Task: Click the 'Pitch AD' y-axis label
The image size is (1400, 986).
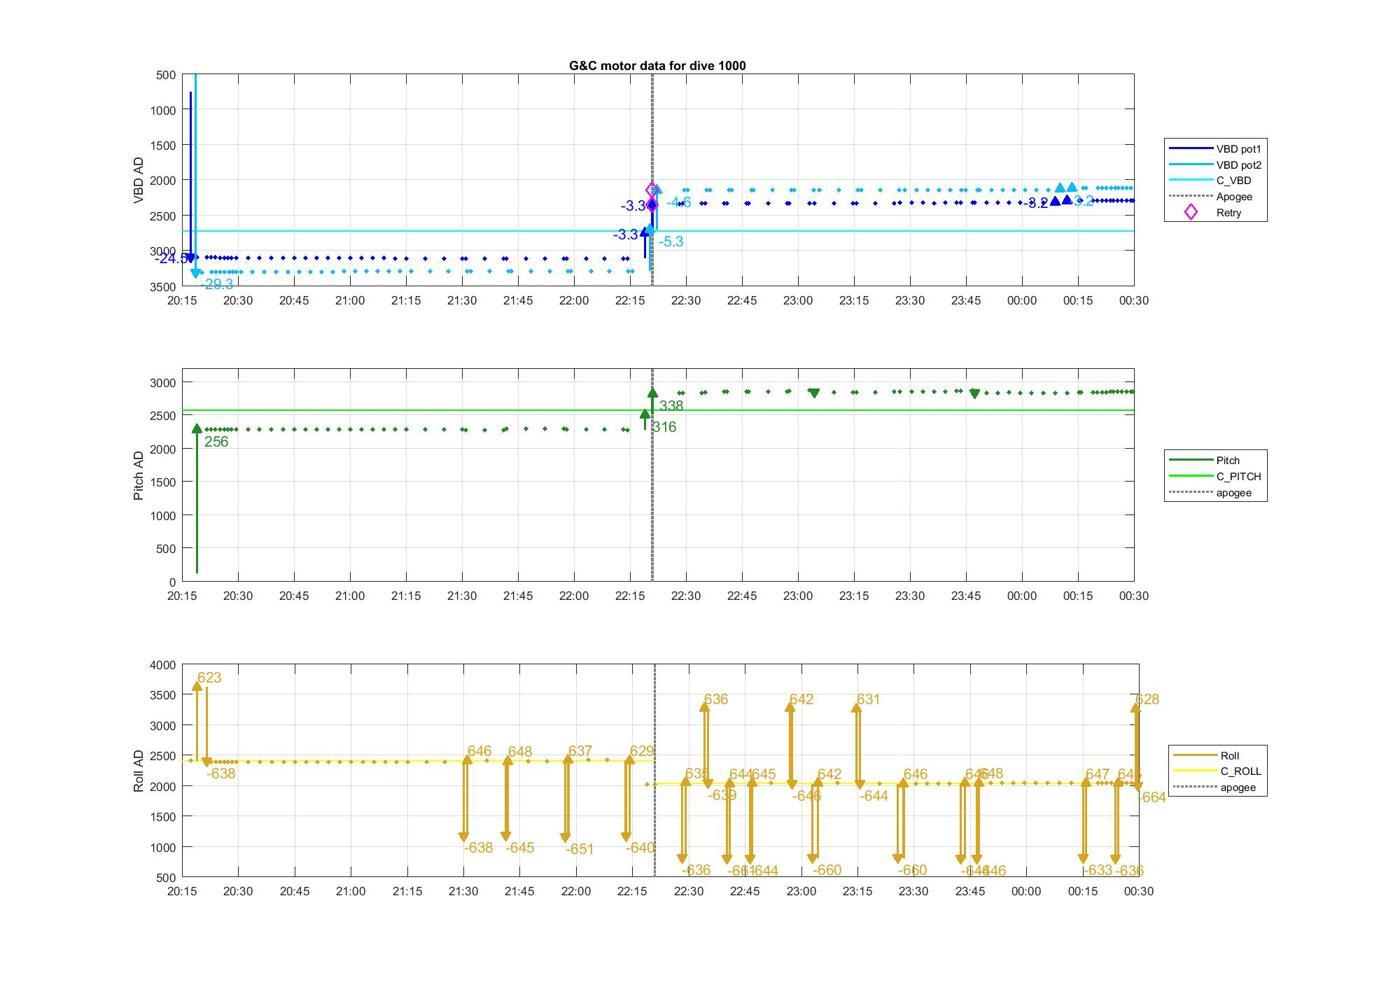Action: click(138, 475)
